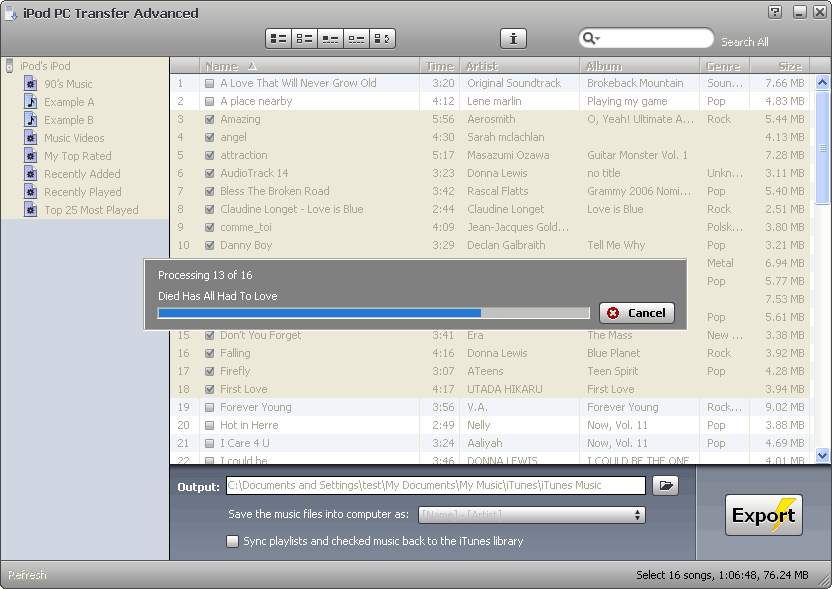The image size is (832, 589).
Task: Click the fifth toolbar icon with arrows
Action: pos(382,39)
